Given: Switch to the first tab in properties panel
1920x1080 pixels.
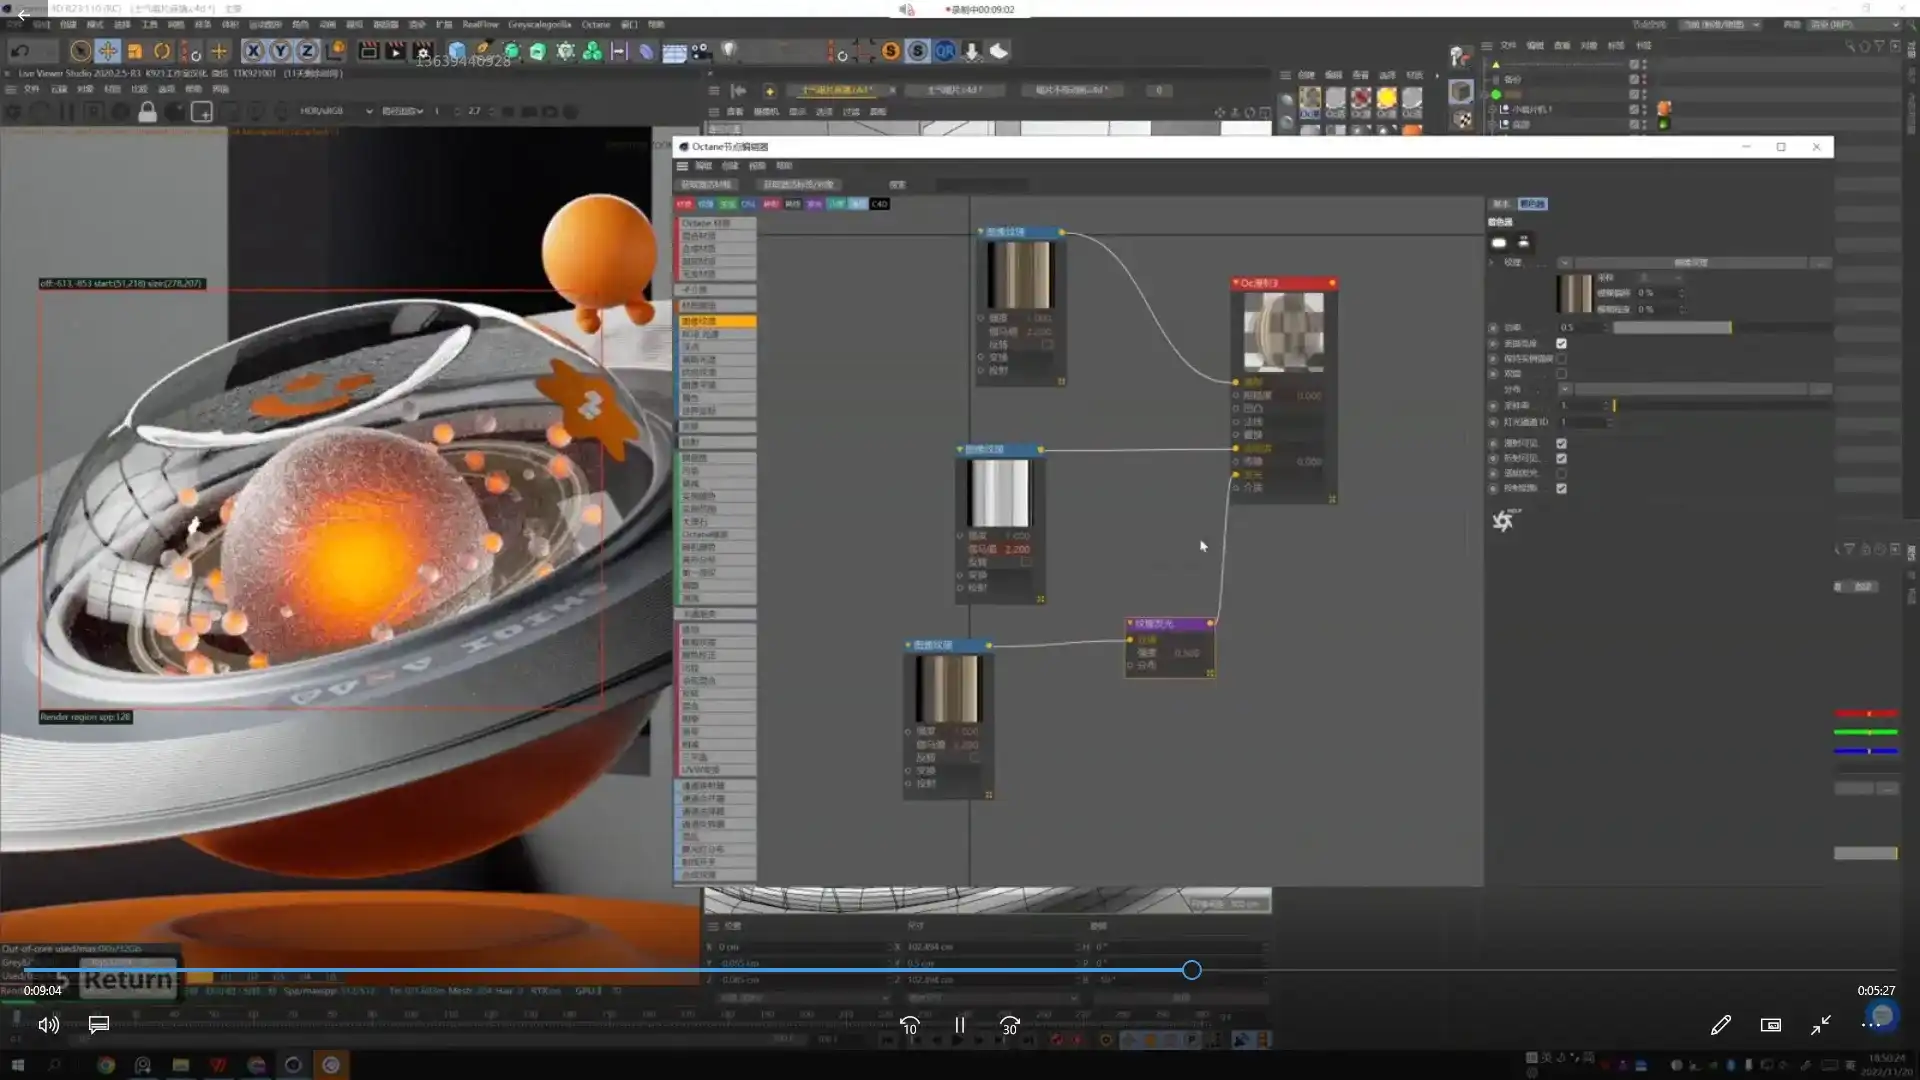Looking at the screenshot, I should click(1501, 204).
